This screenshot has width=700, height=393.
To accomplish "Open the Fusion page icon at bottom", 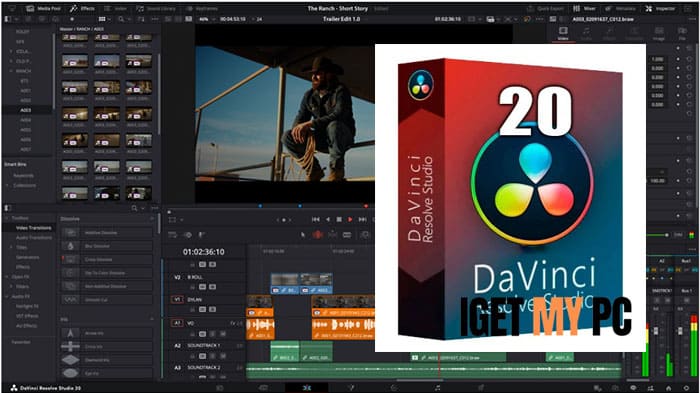I will coord(350,388).
